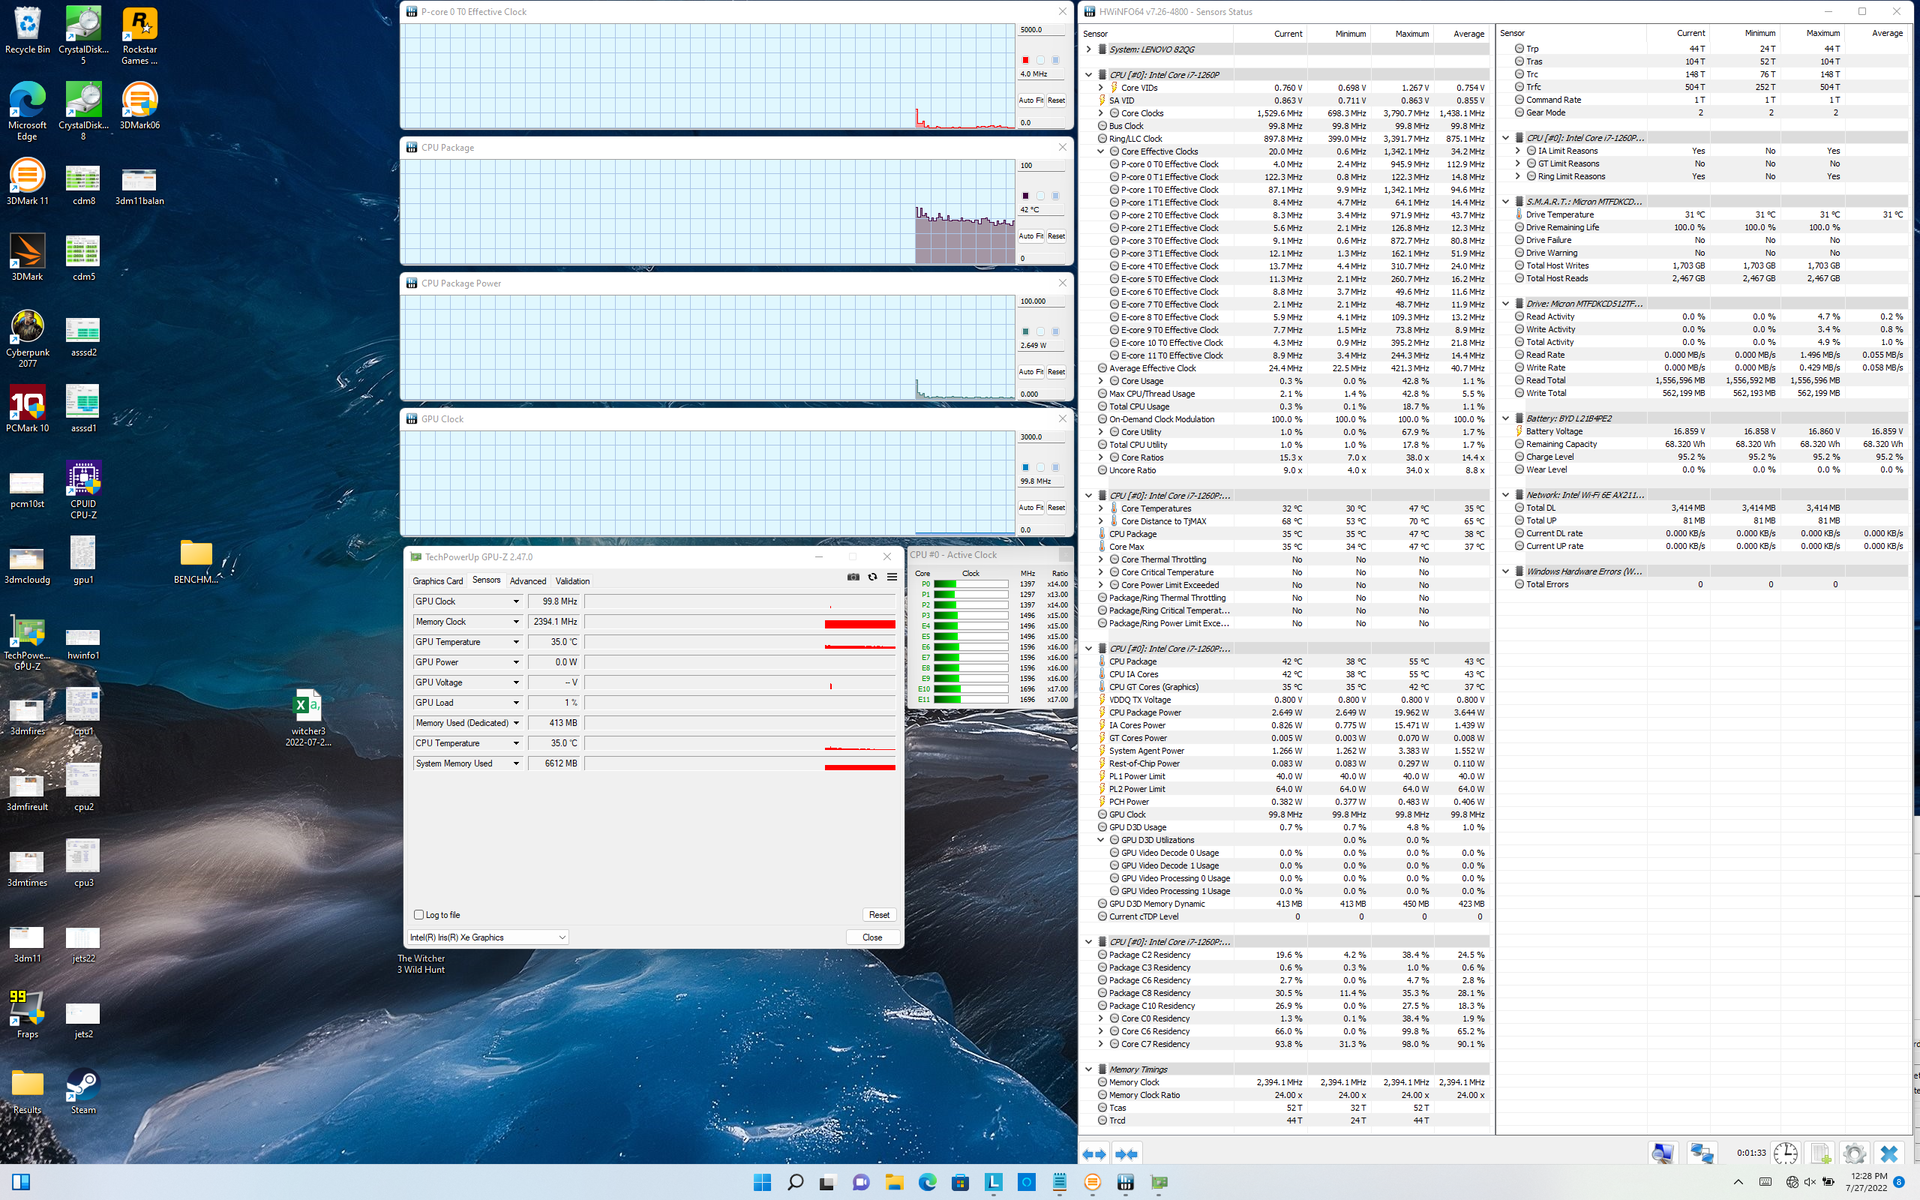Open Intel Iris Xe Graphics selector
The image size is (1920, 1200).
(x=488, y=938)
